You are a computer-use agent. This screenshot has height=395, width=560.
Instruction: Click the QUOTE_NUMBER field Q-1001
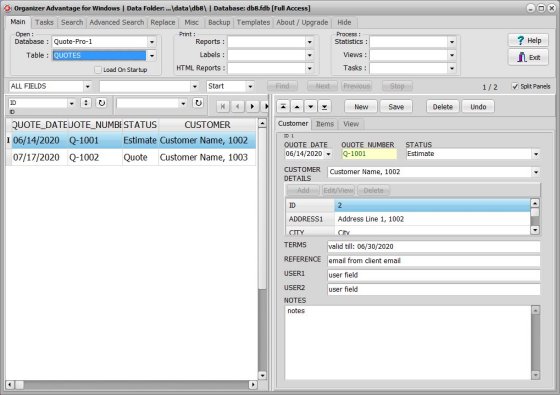point(369,154)
